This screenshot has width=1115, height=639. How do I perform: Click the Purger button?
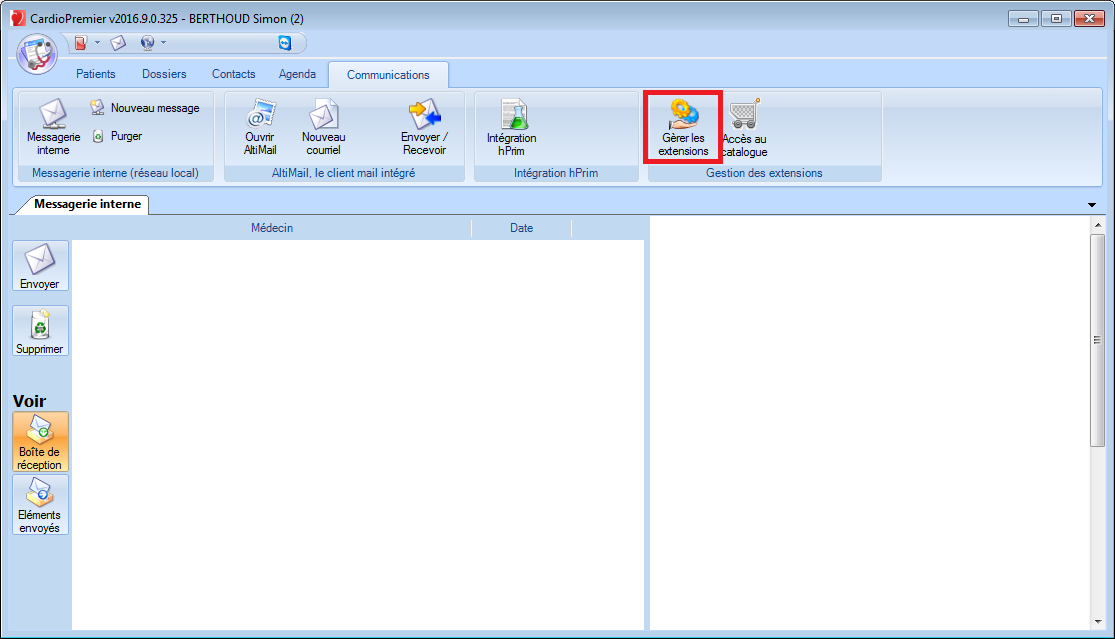117,136
